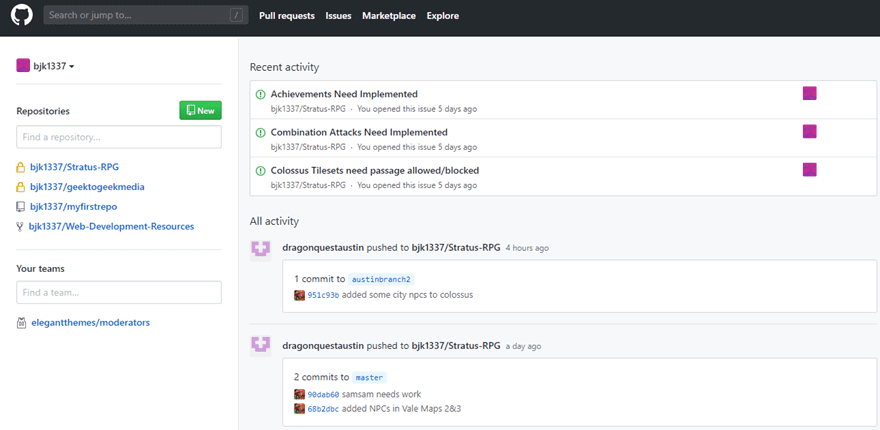Click the Recent activity heading

click(285, 67)
